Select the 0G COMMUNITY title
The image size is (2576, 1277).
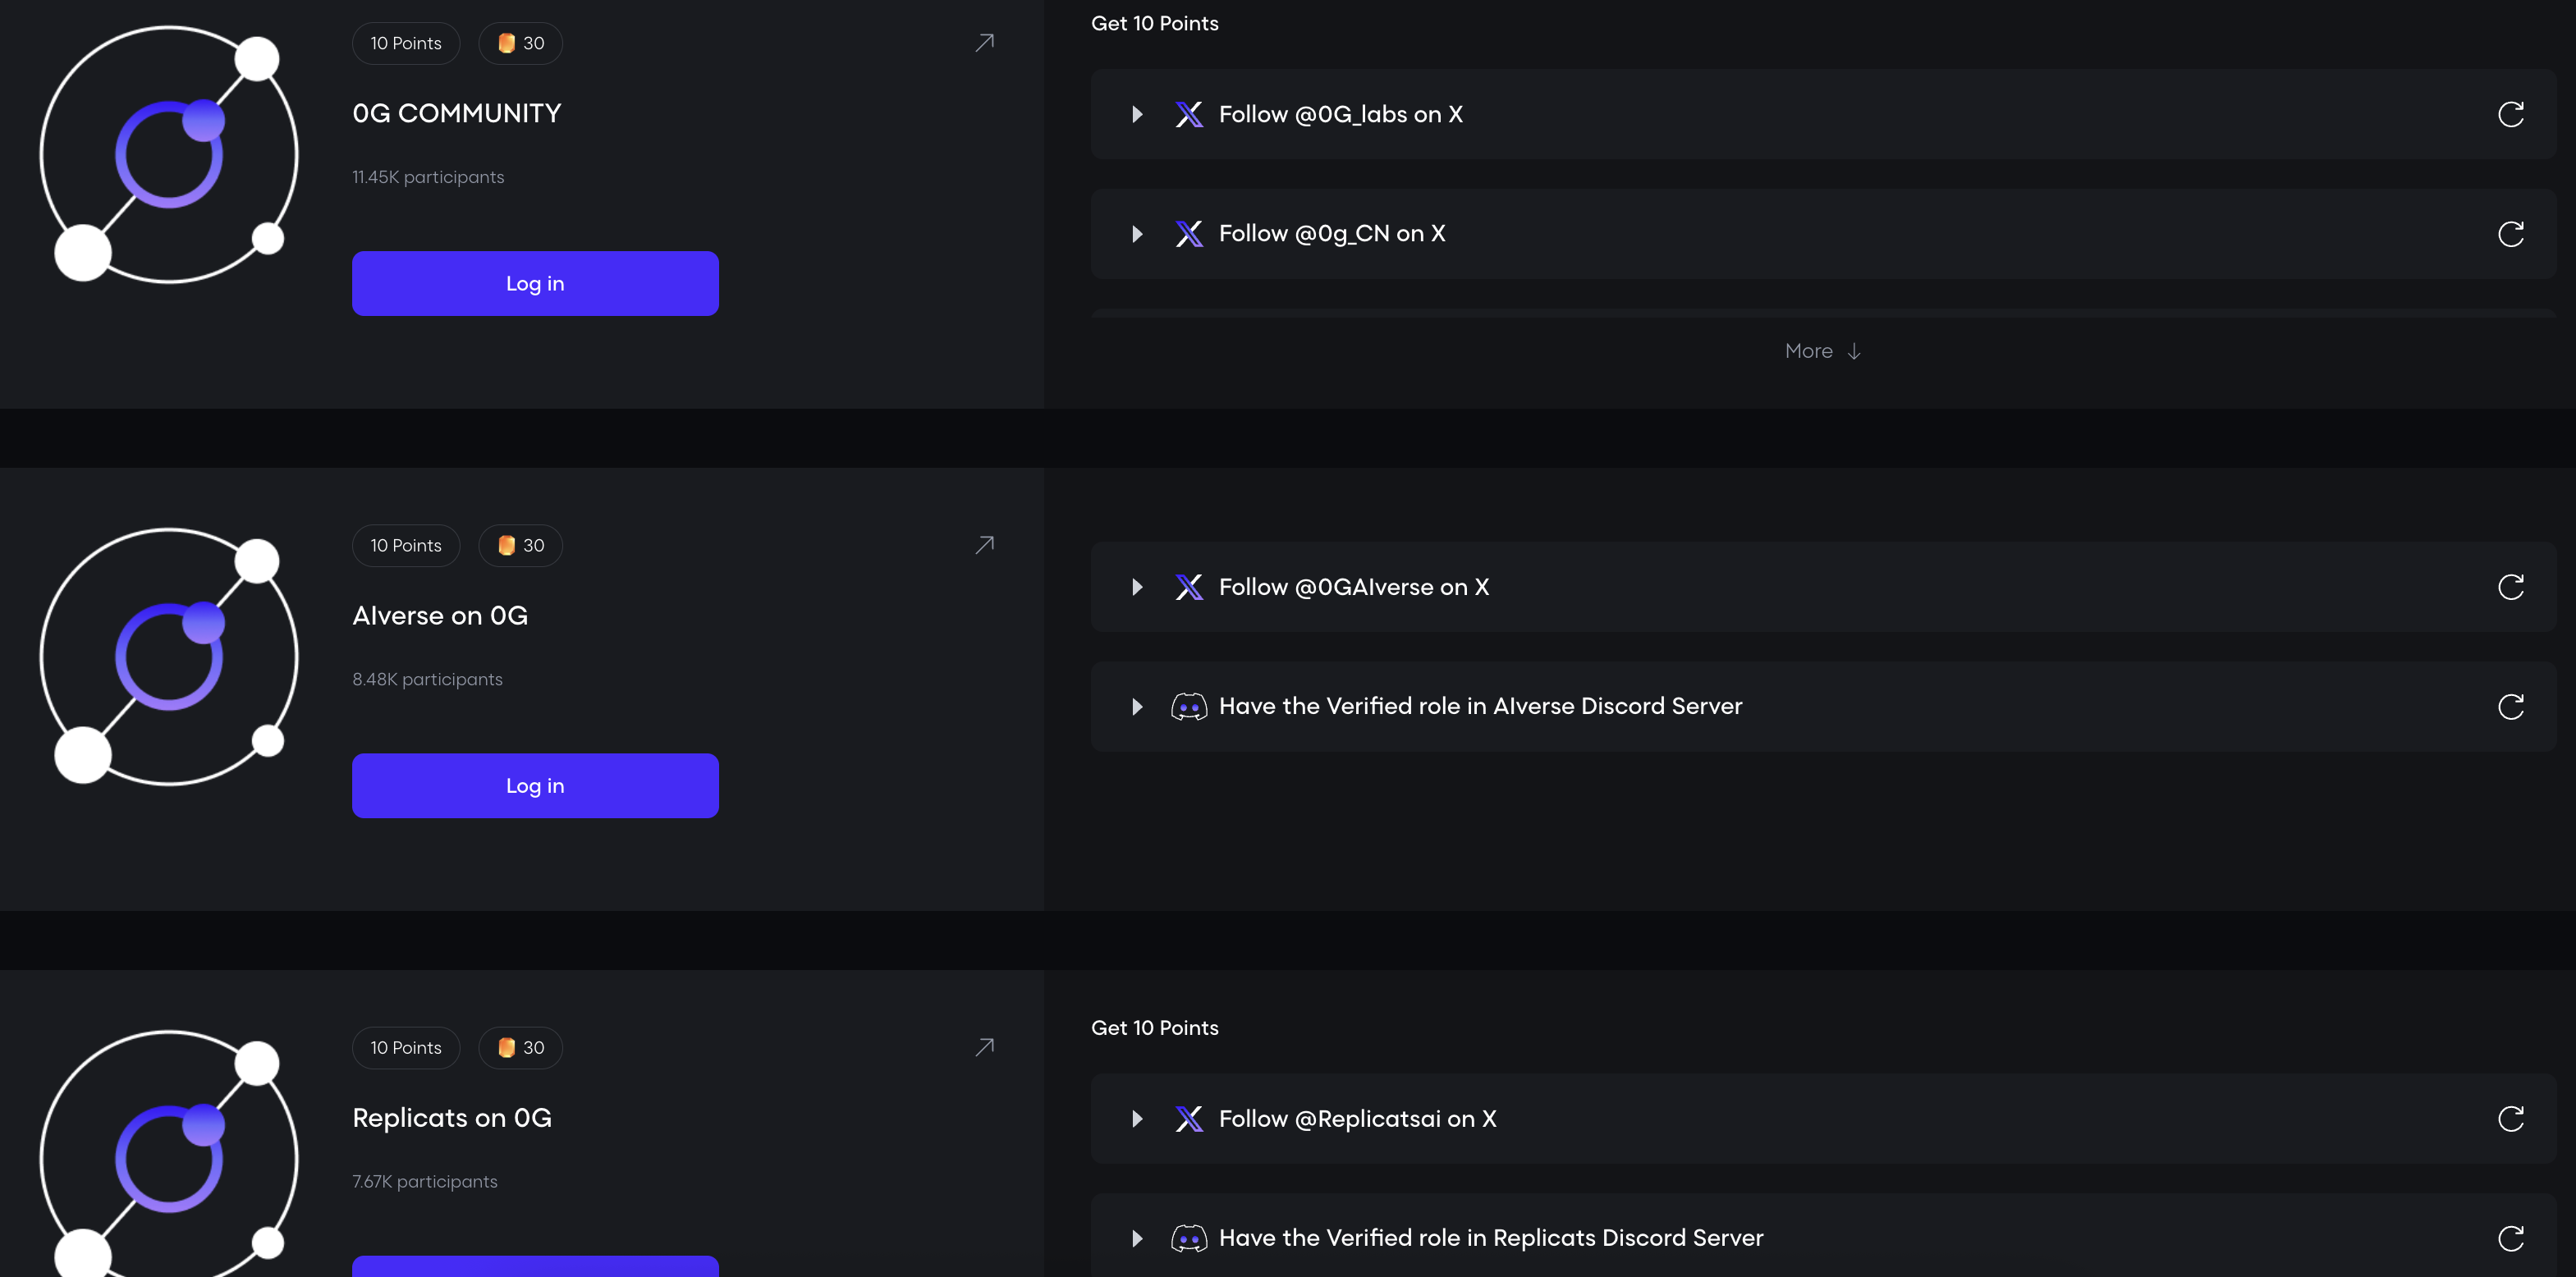point(457,114)
